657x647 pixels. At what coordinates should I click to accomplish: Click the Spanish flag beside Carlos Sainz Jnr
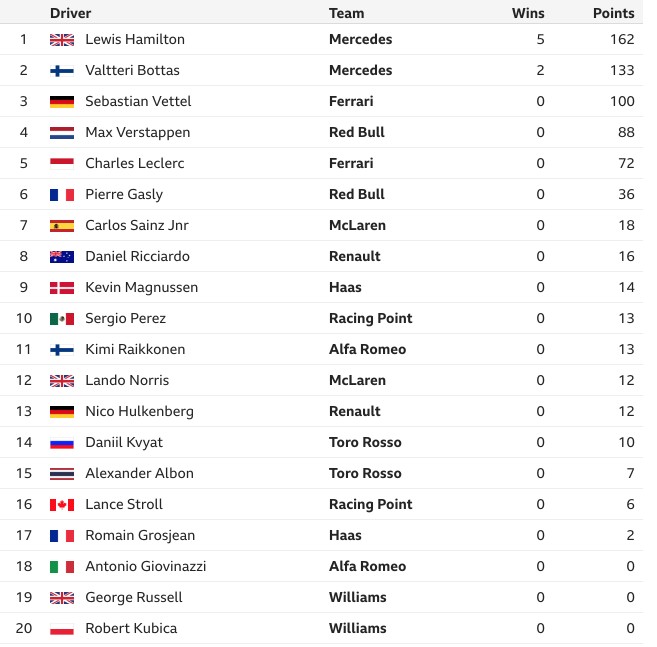tap(62, 226)
